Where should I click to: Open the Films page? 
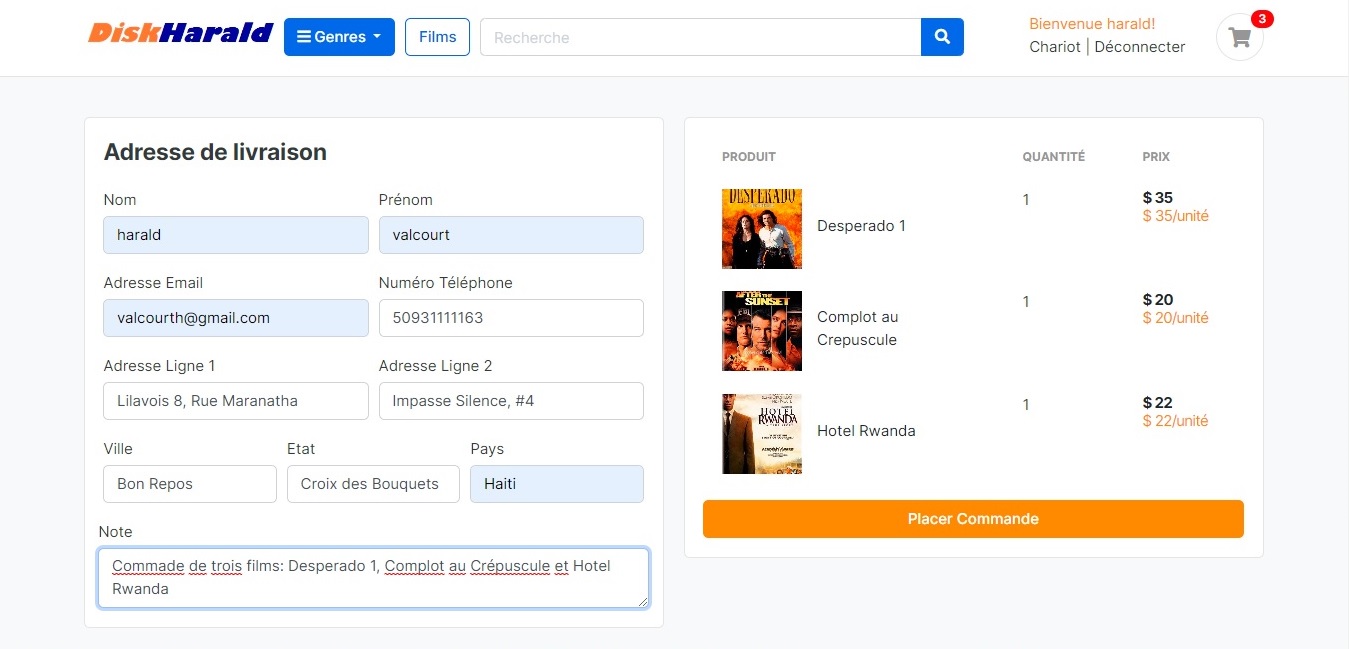(x=437, y=37)
